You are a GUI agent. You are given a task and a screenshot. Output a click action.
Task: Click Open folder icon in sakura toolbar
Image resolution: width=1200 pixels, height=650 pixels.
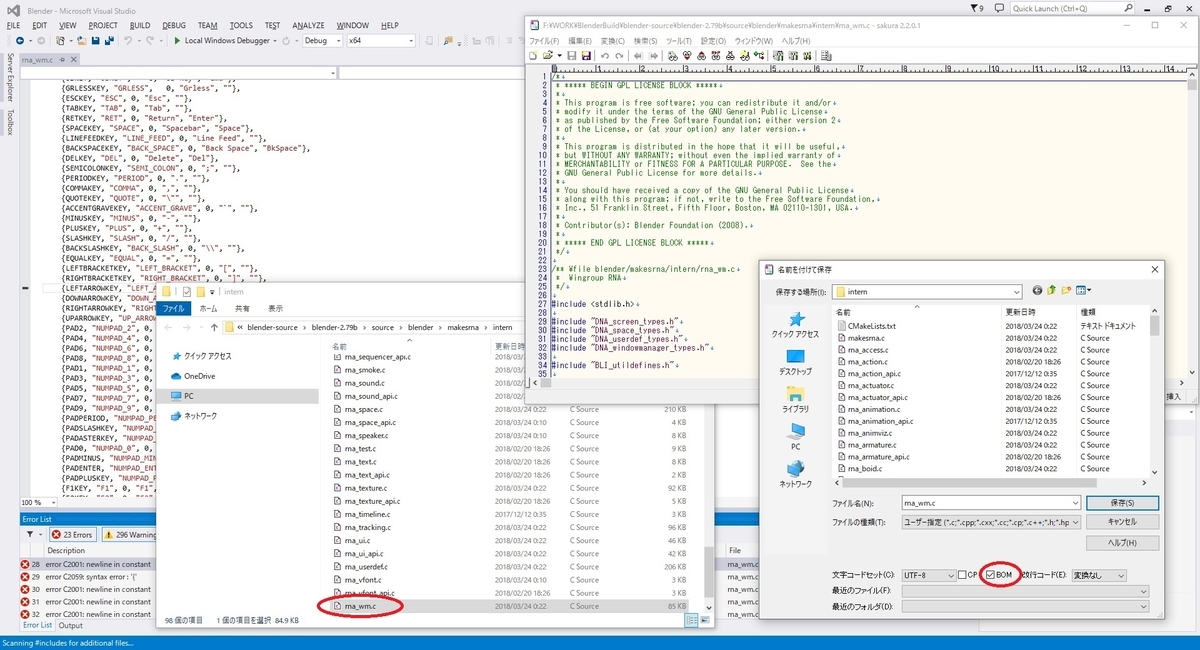point(547,55)
